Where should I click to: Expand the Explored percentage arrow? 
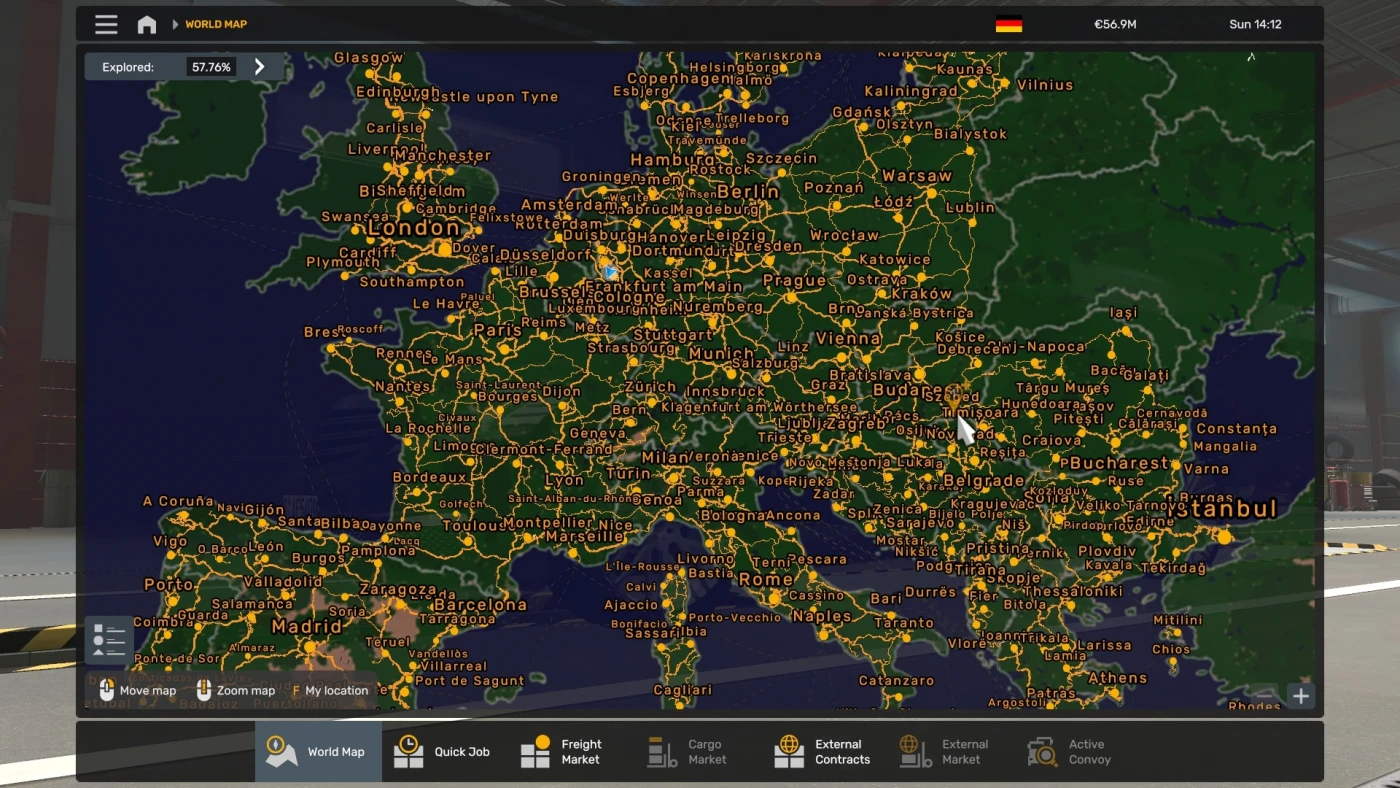tap(259, 67)
